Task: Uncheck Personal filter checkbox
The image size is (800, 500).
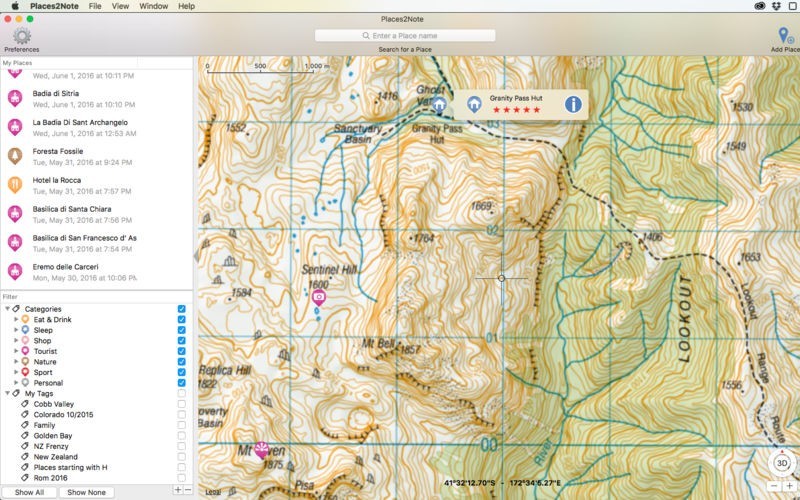Action: tap(182, 383)
